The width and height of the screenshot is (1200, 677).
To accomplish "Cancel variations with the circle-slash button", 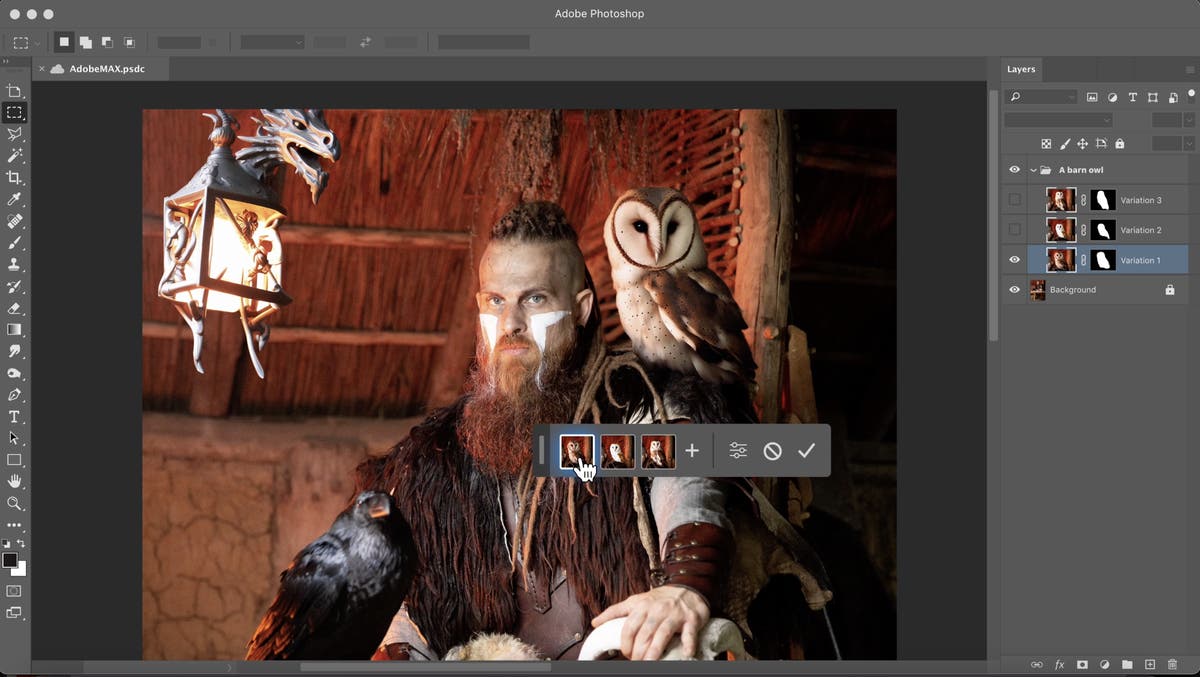I will 772,450.
